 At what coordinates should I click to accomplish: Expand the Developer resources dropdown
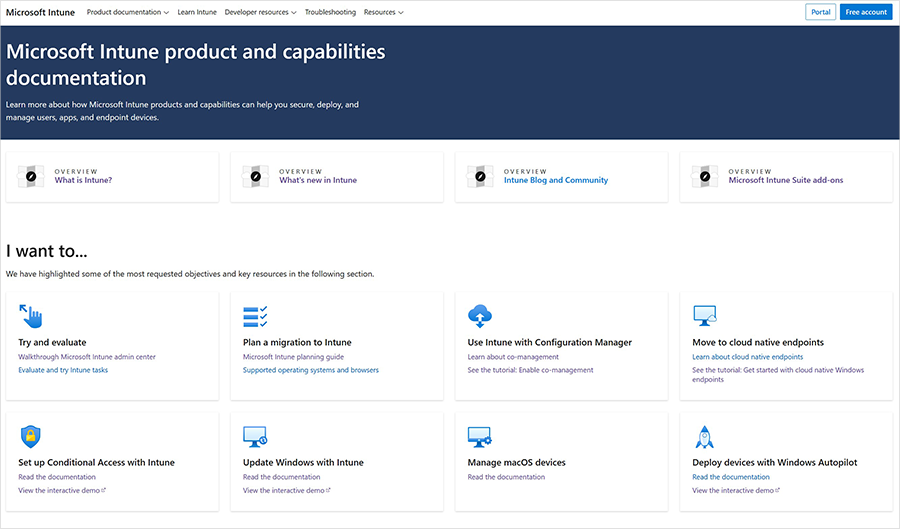(x=261, y=12)
